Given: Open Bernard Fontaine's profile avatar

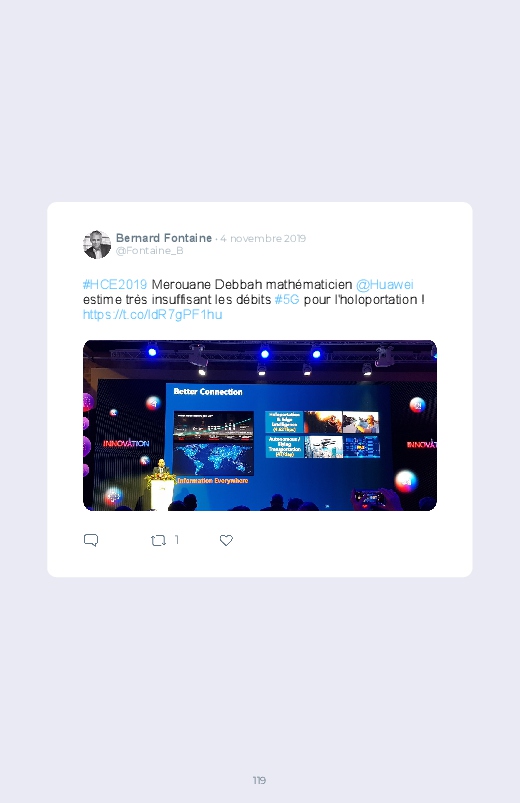Looking at the screenshot, I should point(97,244).
